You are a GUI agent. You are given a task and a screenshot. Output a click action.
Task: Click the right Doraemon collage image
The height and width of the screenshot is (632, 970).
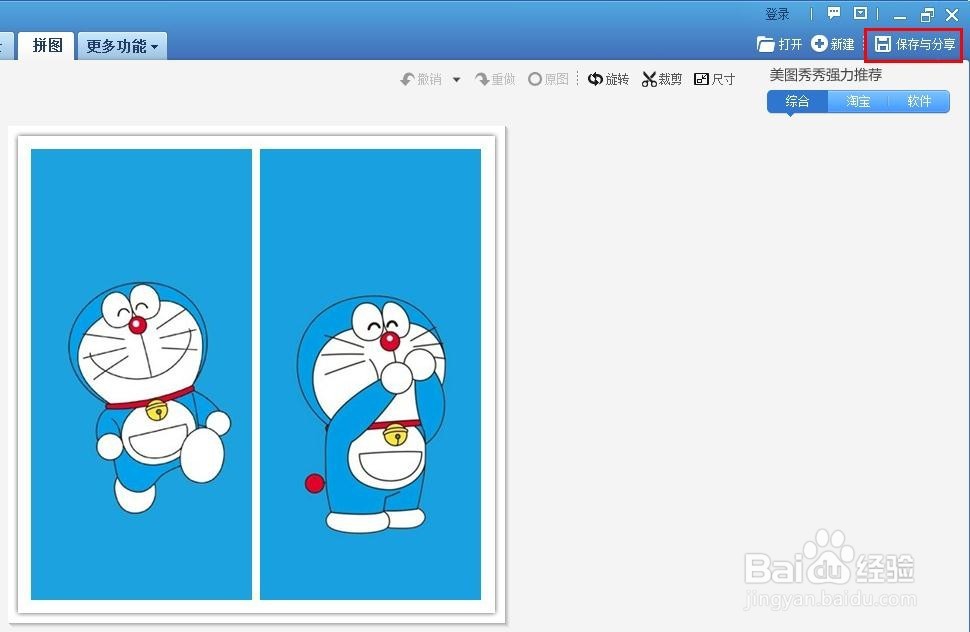(371, 374)
